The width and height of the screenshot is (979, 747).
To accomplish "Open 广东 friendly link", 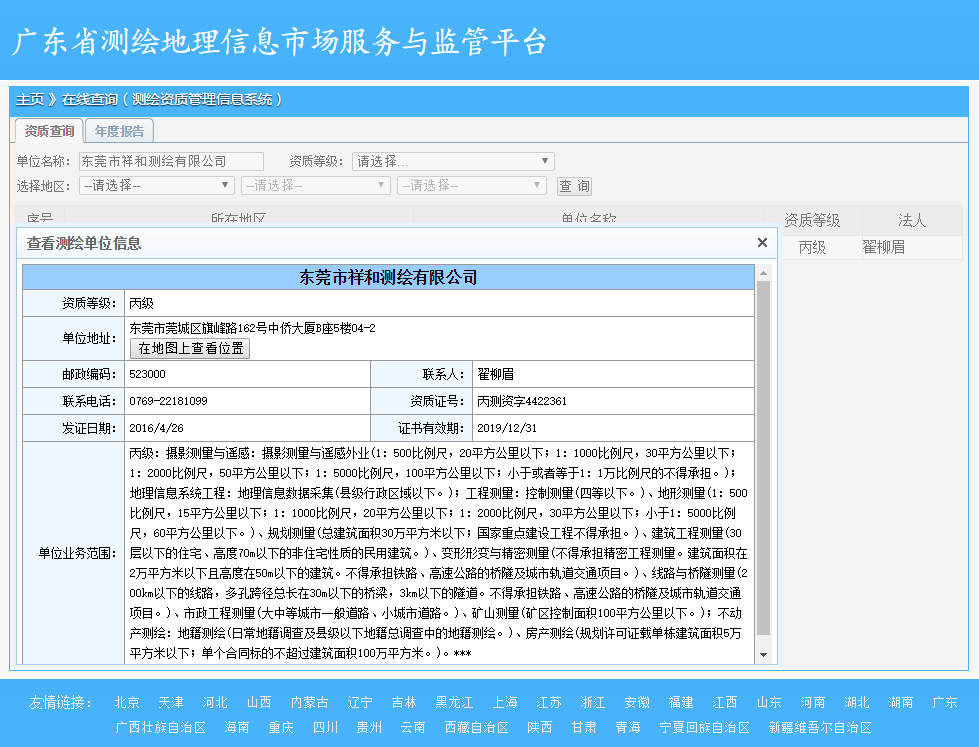I will point(945,702).
